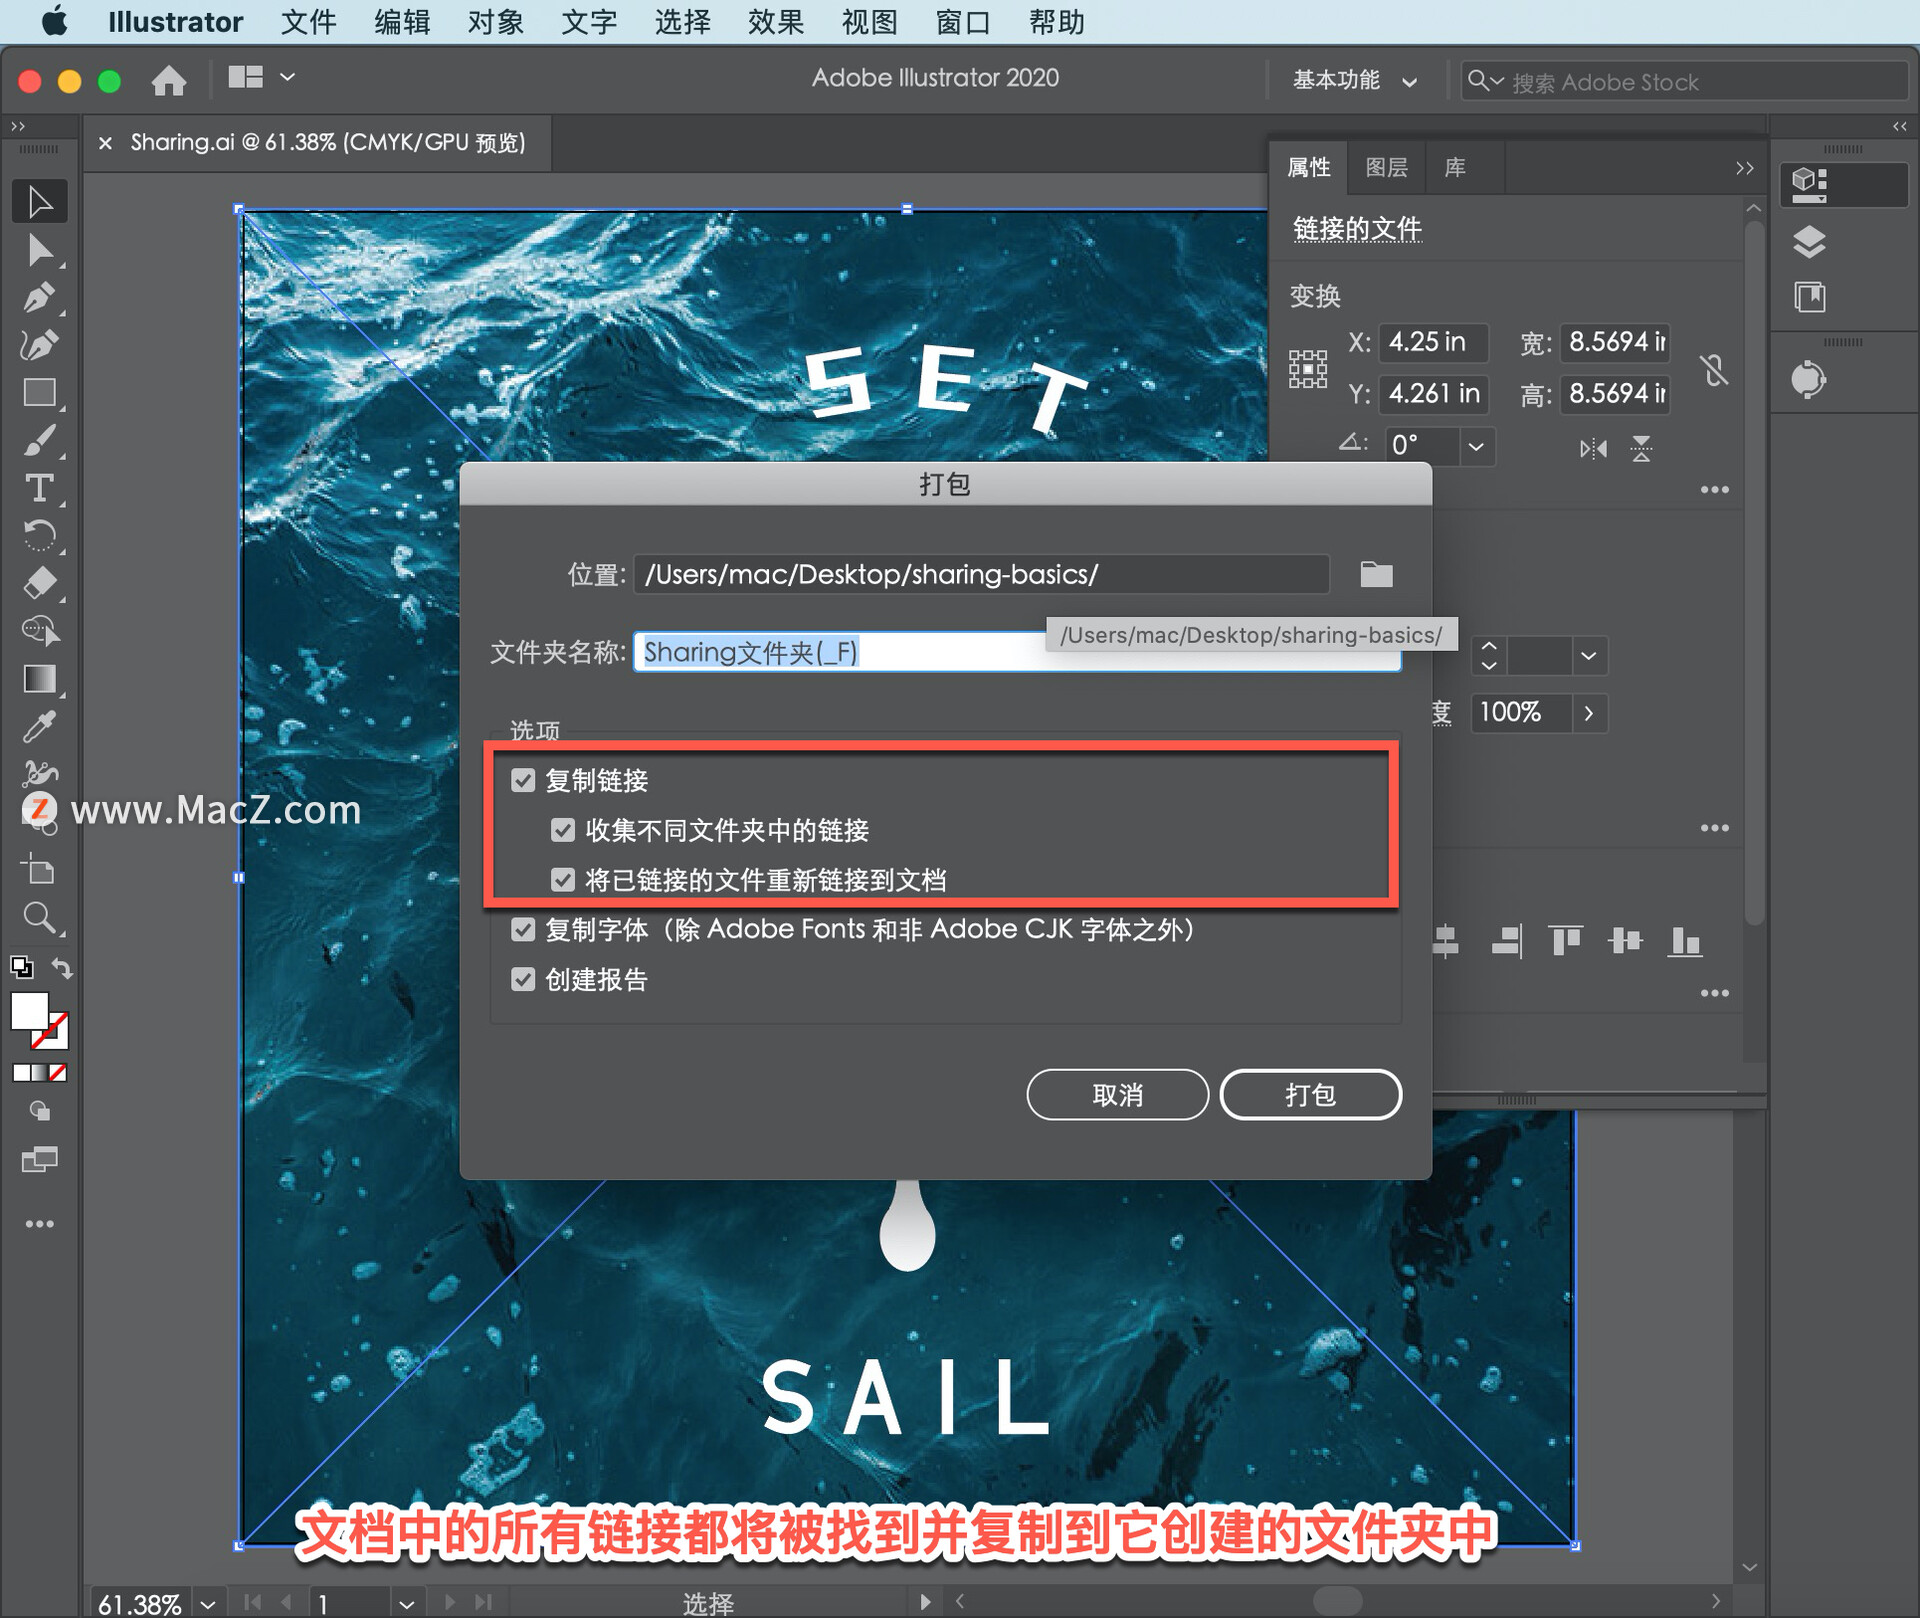Click the Home icon
The width and height of the screenshot is (1920, 1618).
169,80
